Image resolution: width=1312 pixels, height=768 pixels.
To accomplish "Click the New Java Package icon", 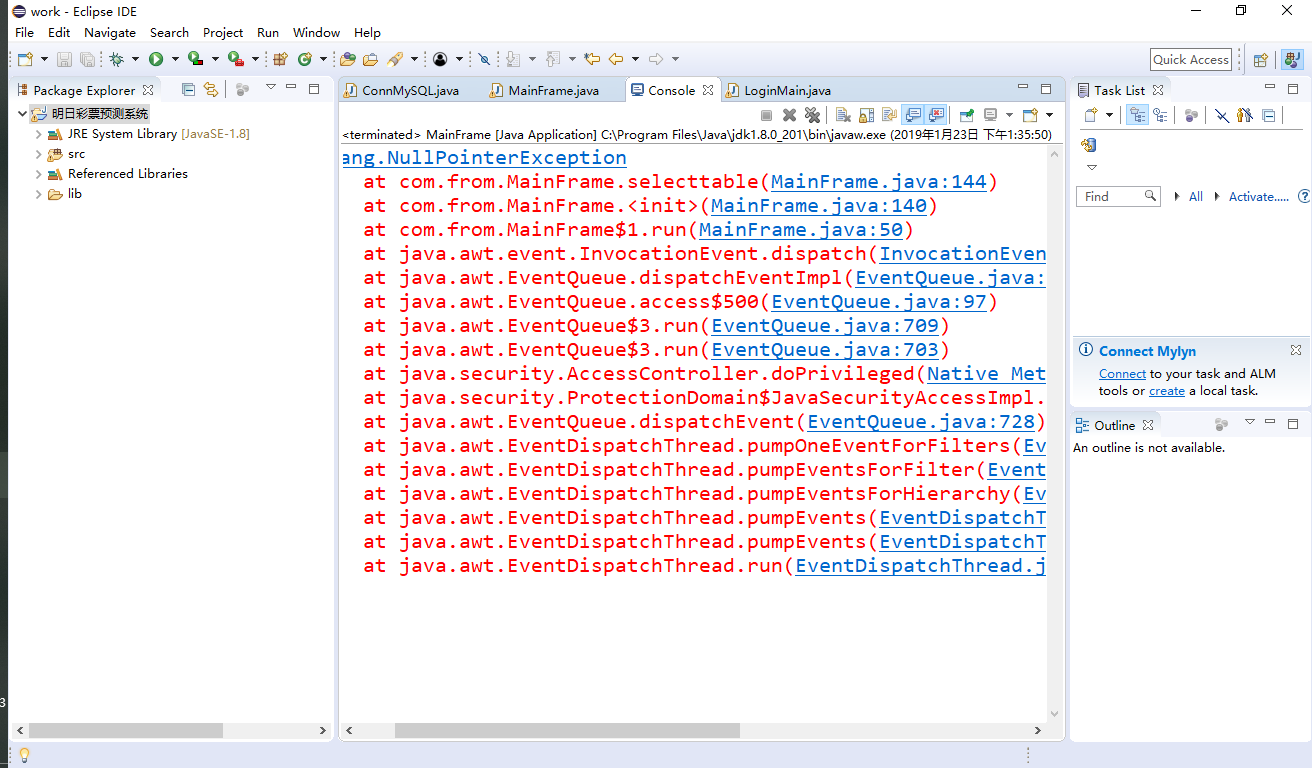I will click(x=280, y=59).
